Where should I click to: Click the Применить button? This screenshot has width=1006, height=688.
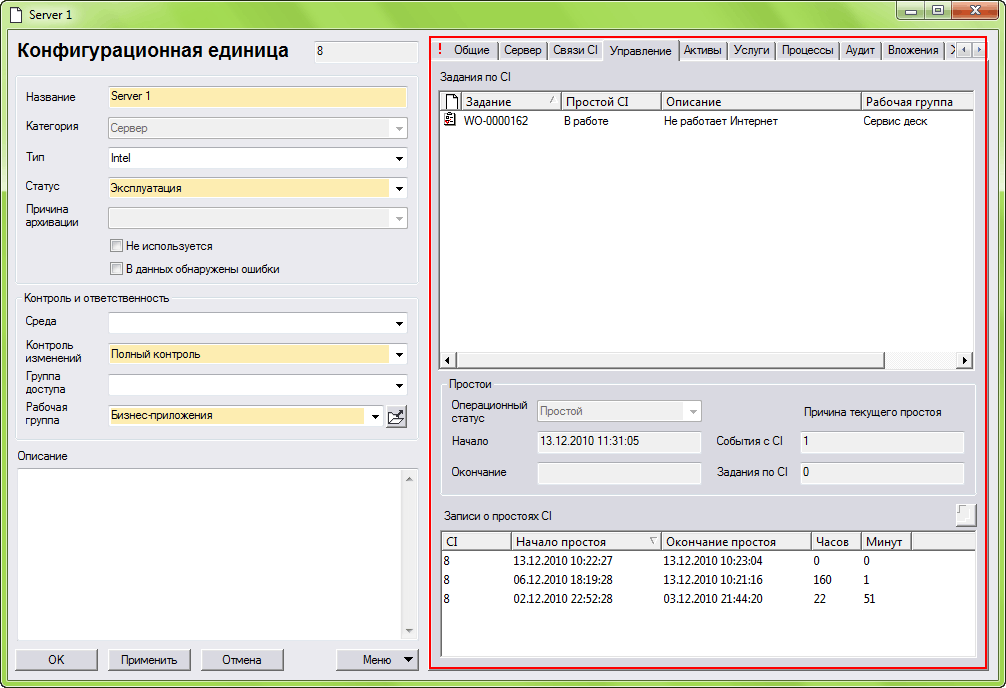click(x=149, y=660)
